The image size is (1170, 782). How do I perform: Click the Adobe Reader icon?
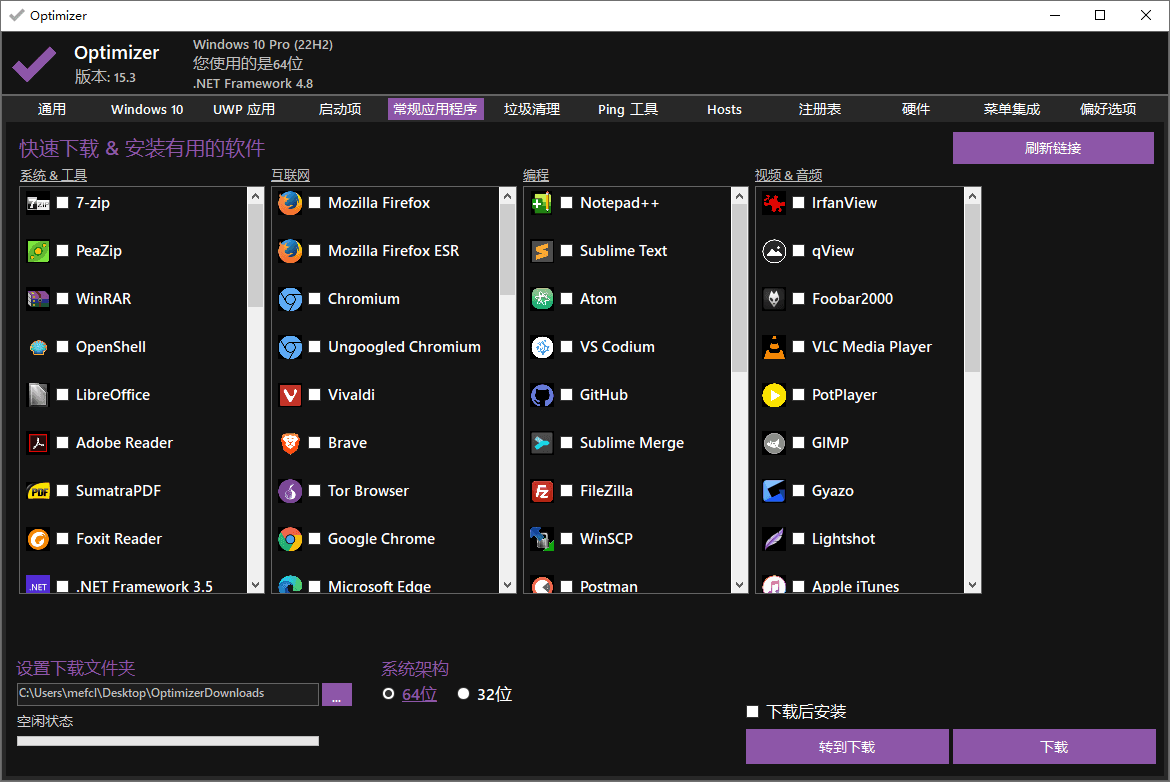(x=38, y=442)
